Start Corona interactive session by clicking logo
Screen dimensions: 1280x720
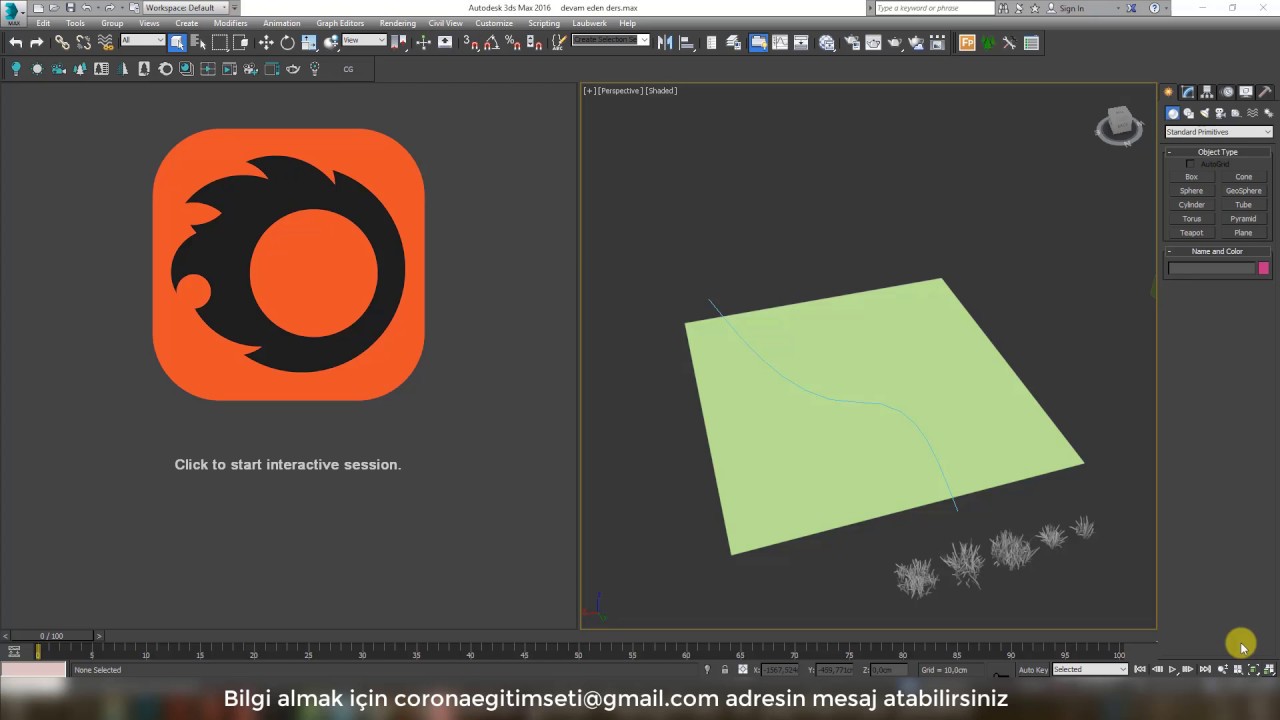pyautogui.click(x=289, y=264)
